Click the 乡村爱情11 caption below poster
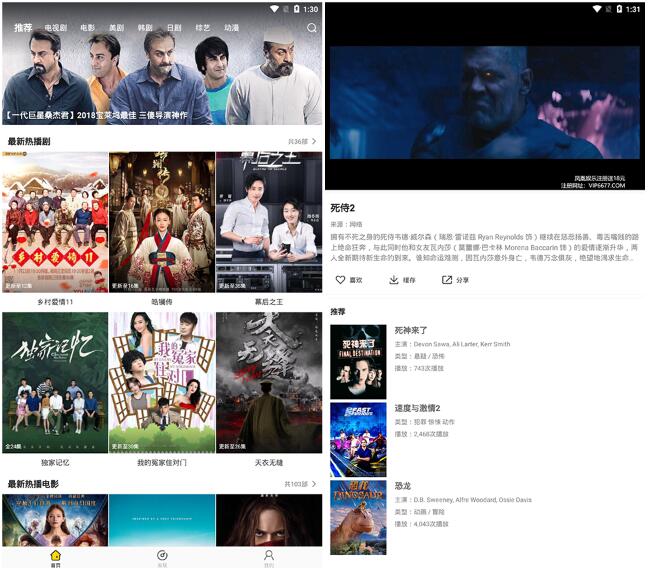 point(55,302)
